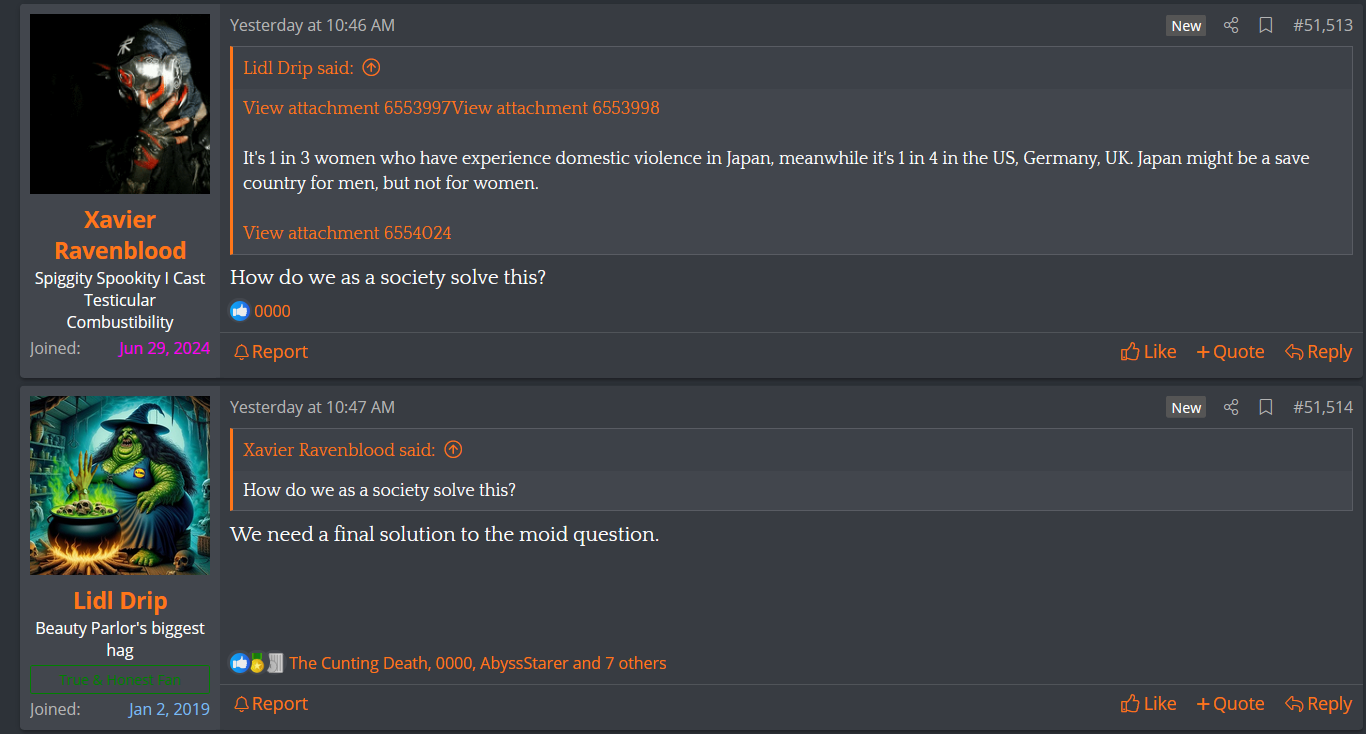Jump to Lidl Drip's quoted post arrow
Screen dimensions: 1366x734
371,68
